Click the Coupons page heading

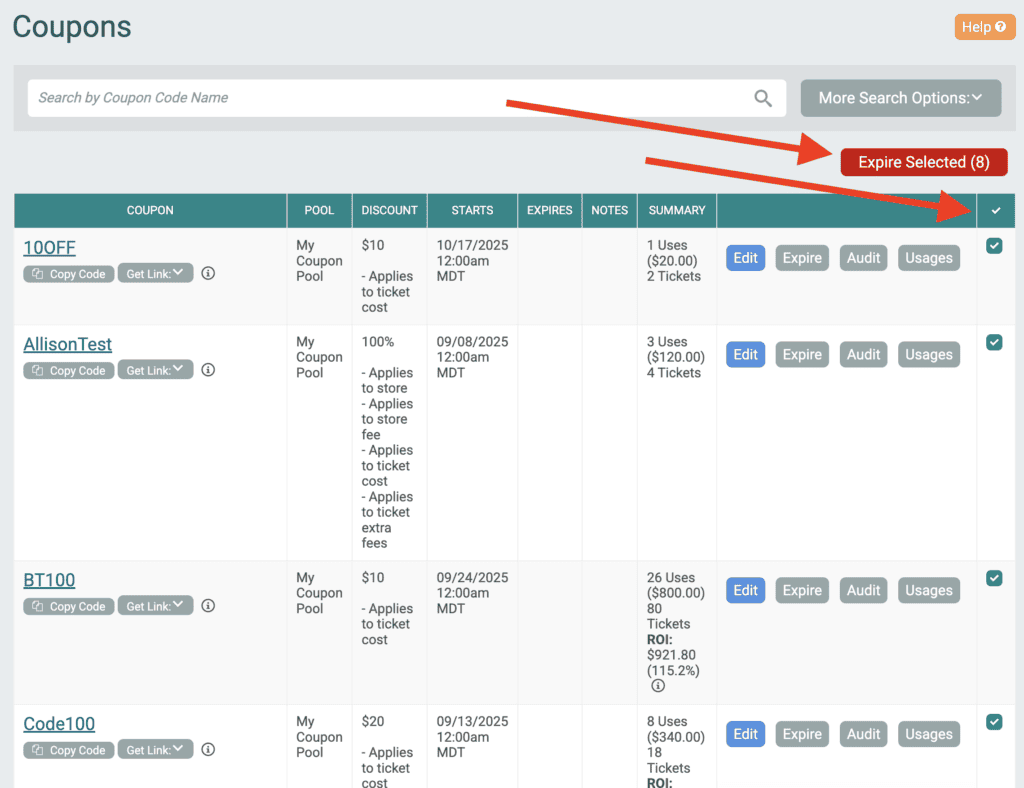[x=72, y=27]
